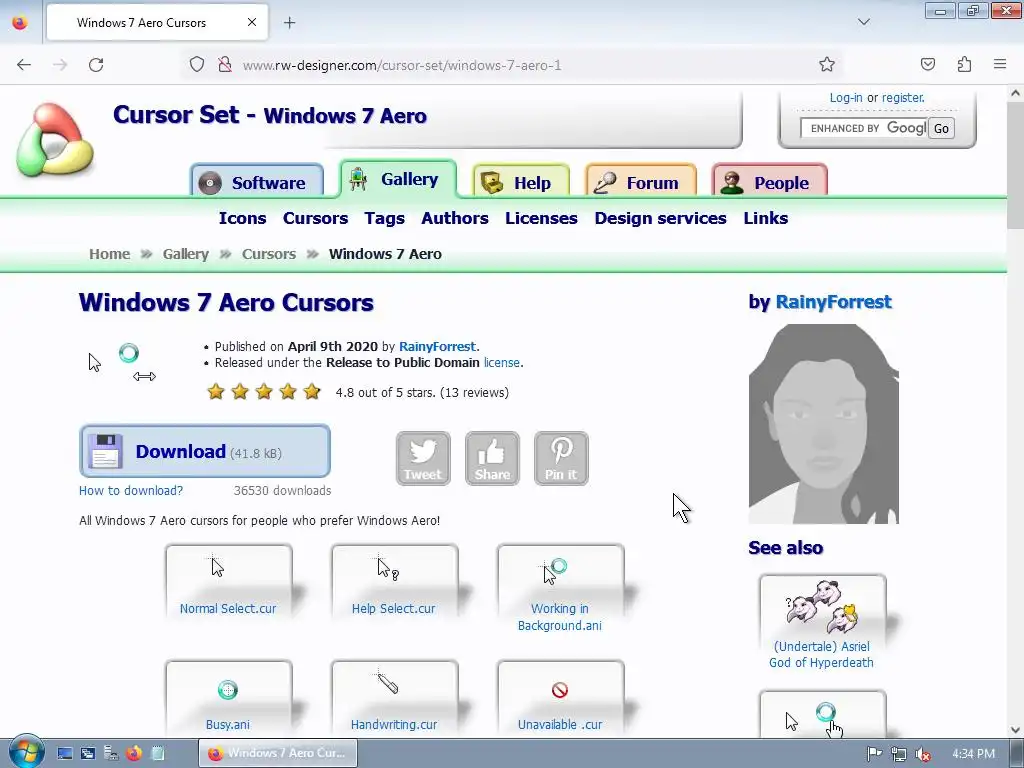Screen dimensions: 1024x768
Task: Click the register link
Action: coord(903,98)
